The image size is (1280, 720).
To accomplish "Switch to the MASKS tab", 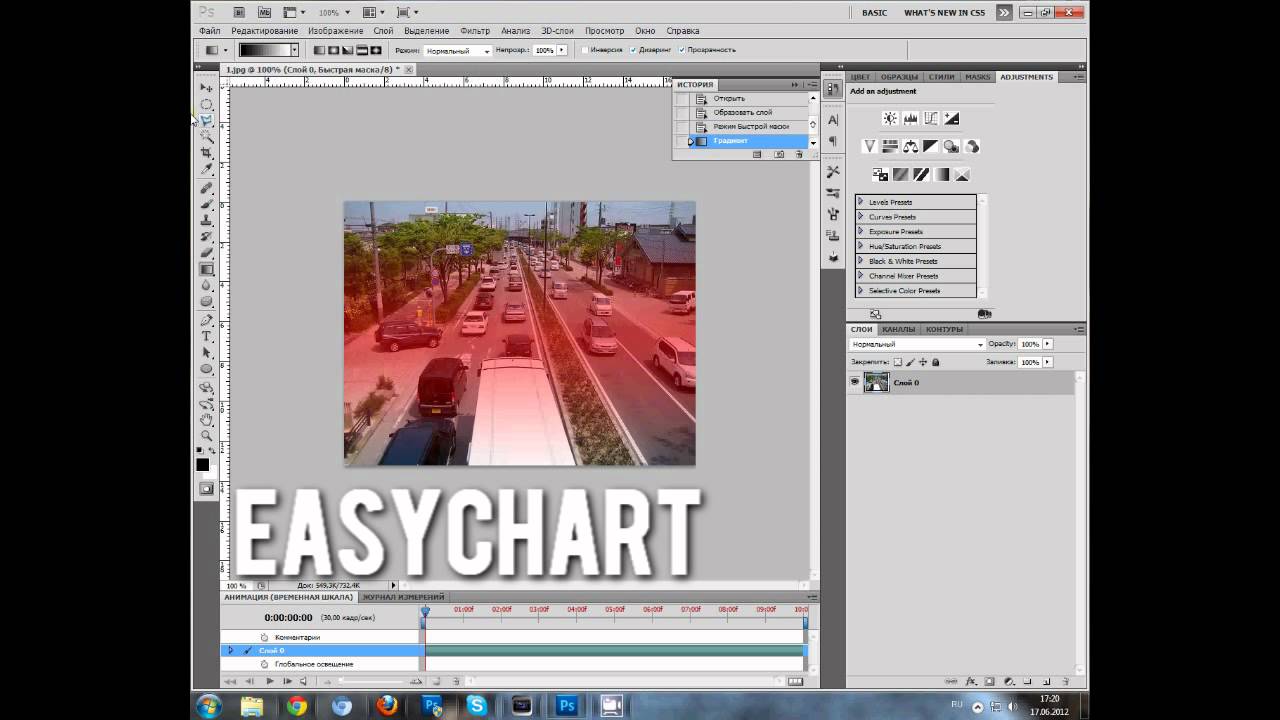I will pos(977,77).
